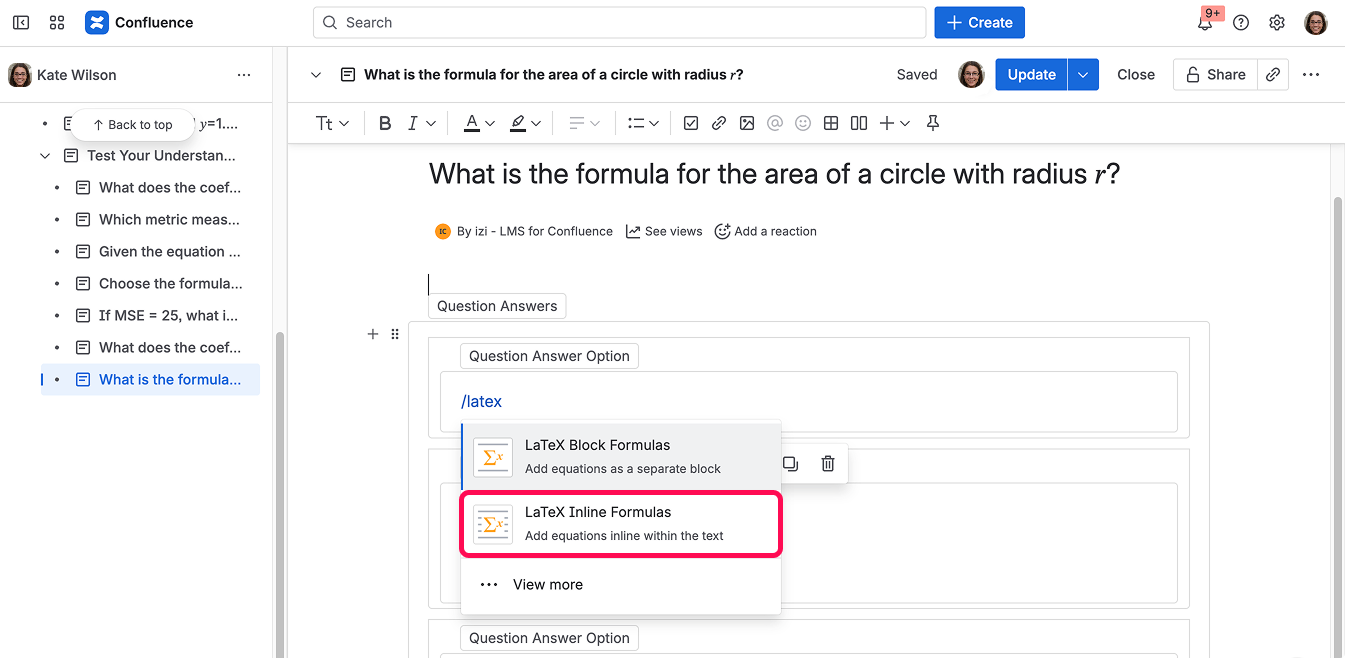Click the insert image icon
This screenshot has width=1345, height=658.
(x=746, y=123)
